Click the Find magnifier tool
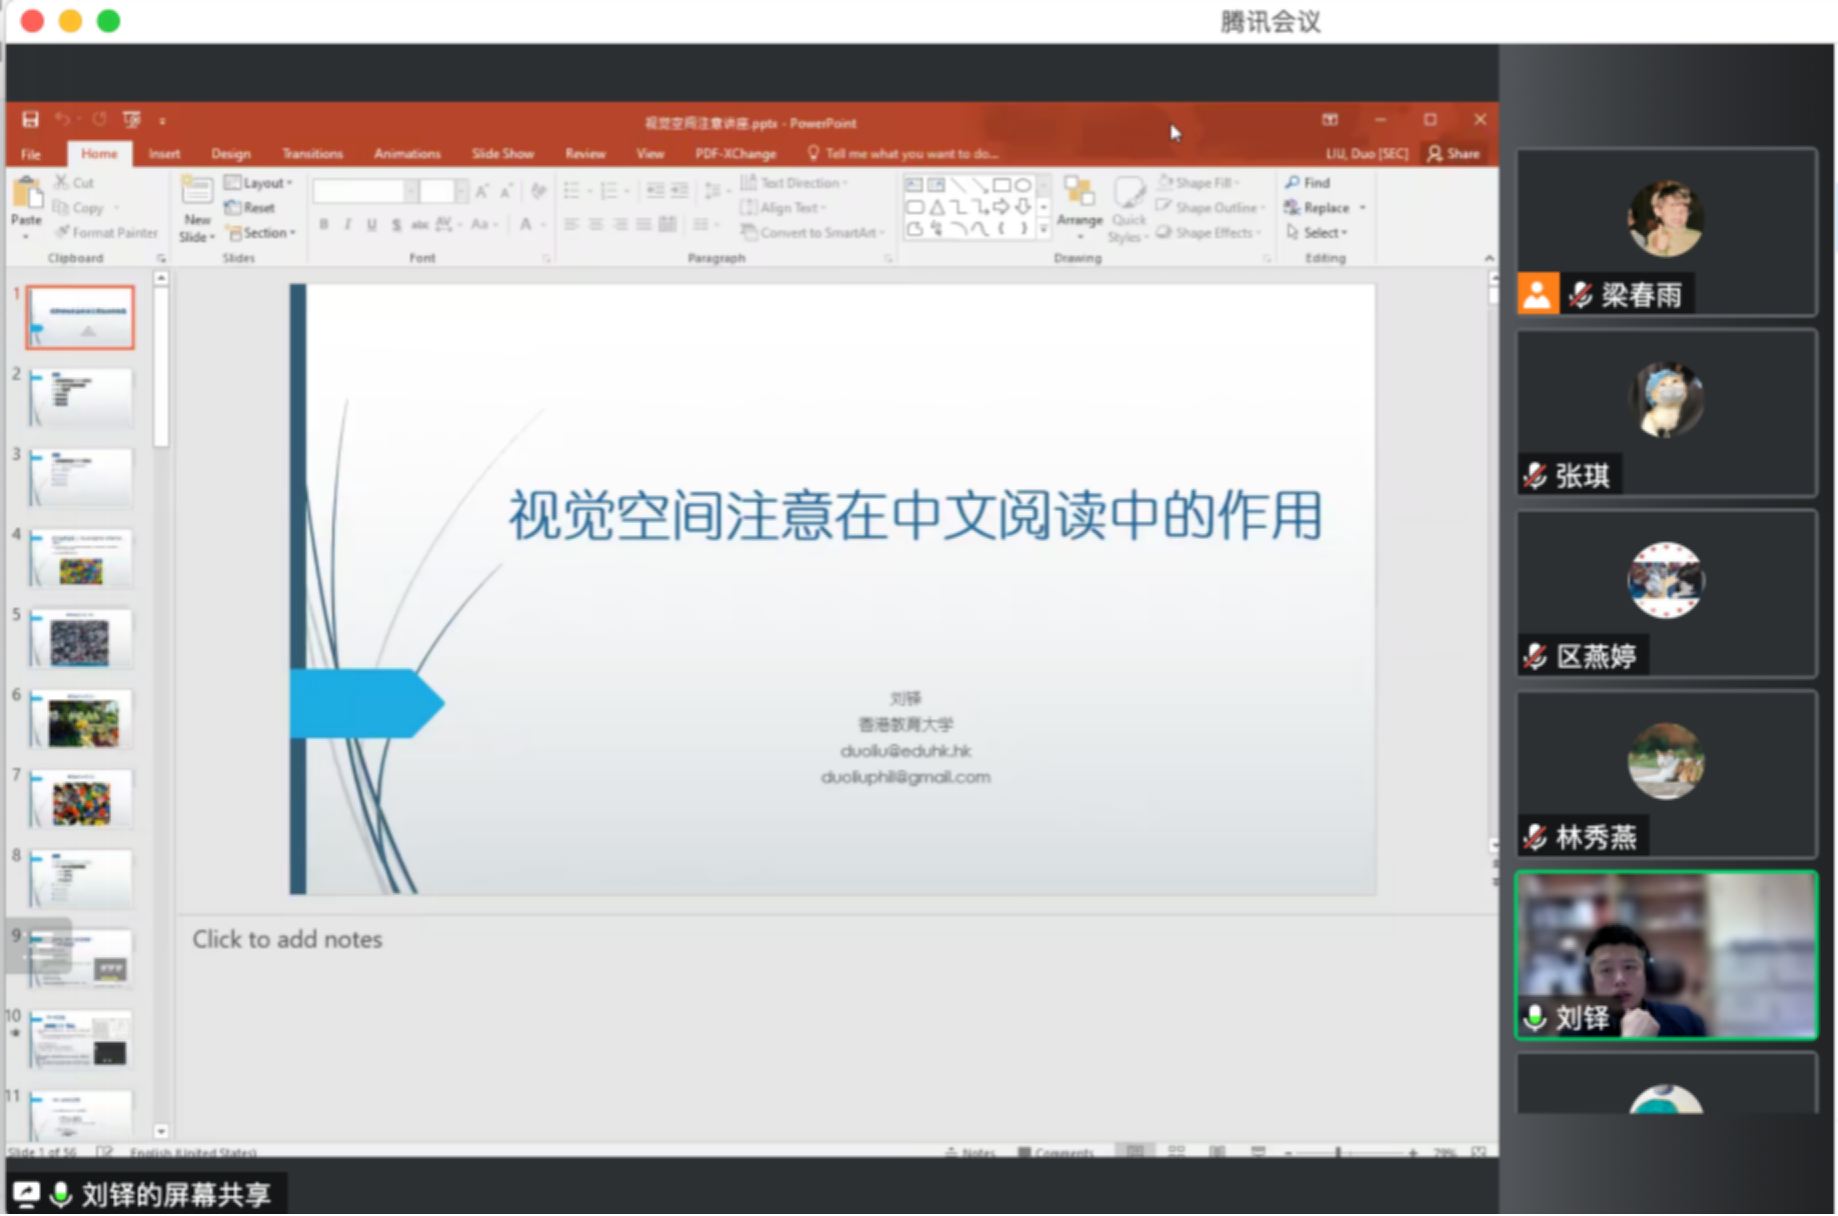The height and width of the screenshot is (1216, 1838). (x=1308, y=183)
